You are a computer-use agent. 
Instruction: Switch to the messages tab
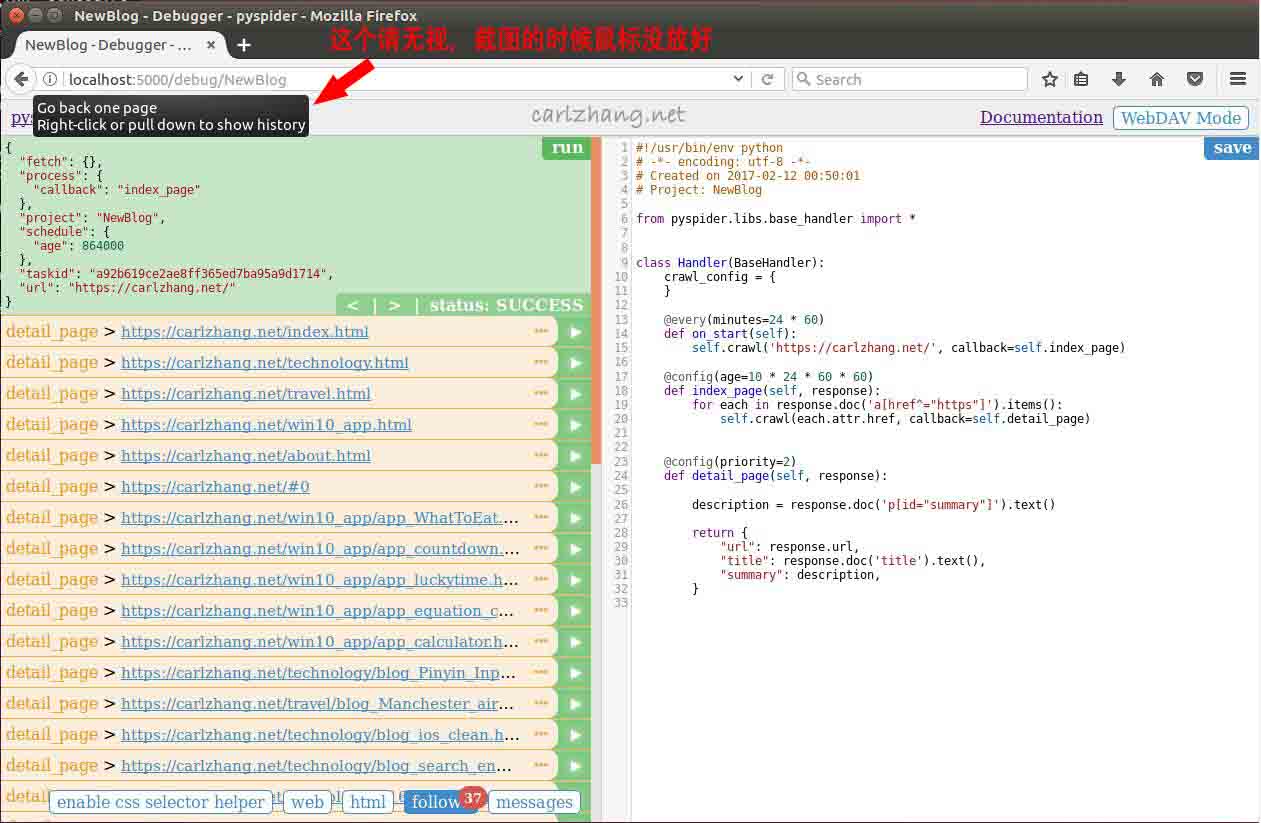(534, 802)
